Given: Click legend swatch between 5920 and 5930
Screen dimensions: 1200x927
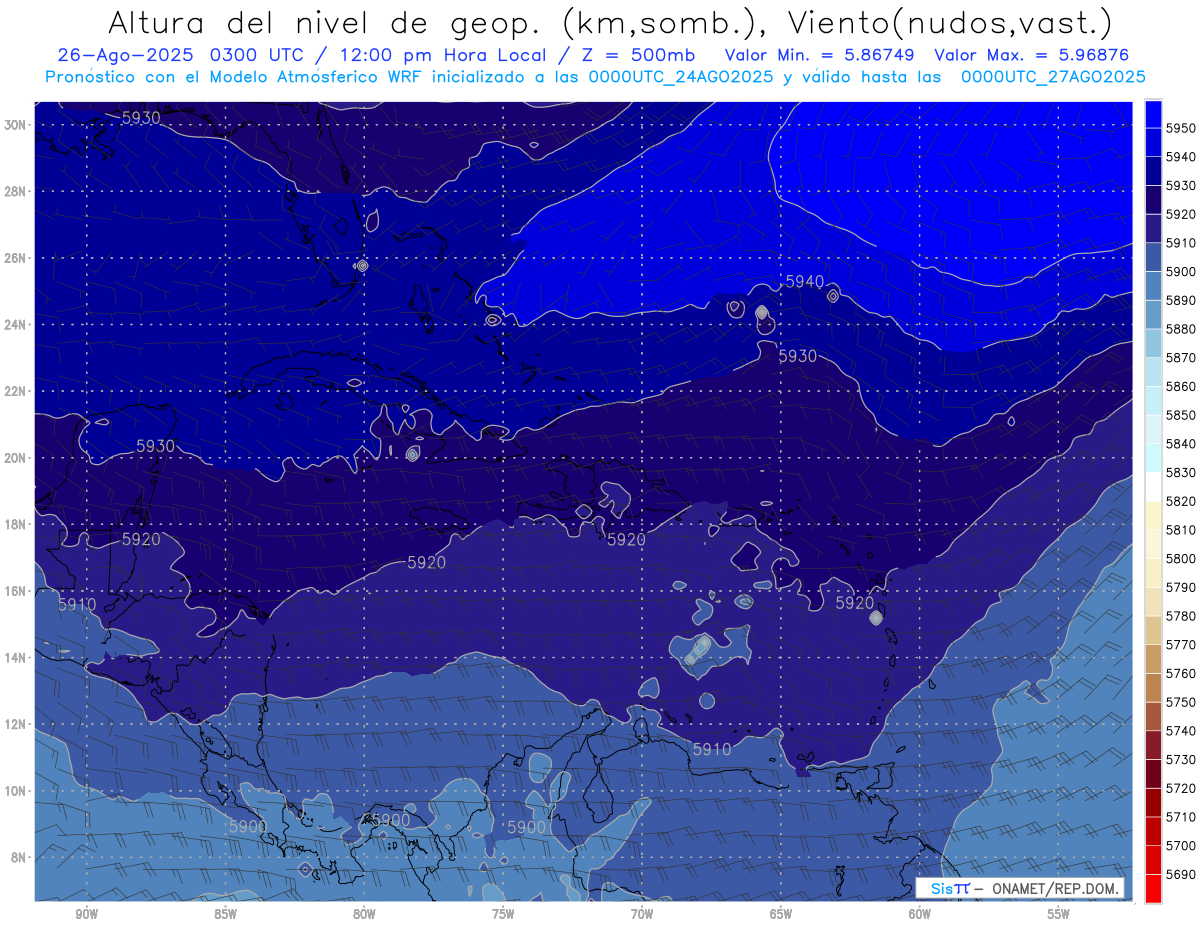Looking at the screenshot, I should [x=1152, y=200].
